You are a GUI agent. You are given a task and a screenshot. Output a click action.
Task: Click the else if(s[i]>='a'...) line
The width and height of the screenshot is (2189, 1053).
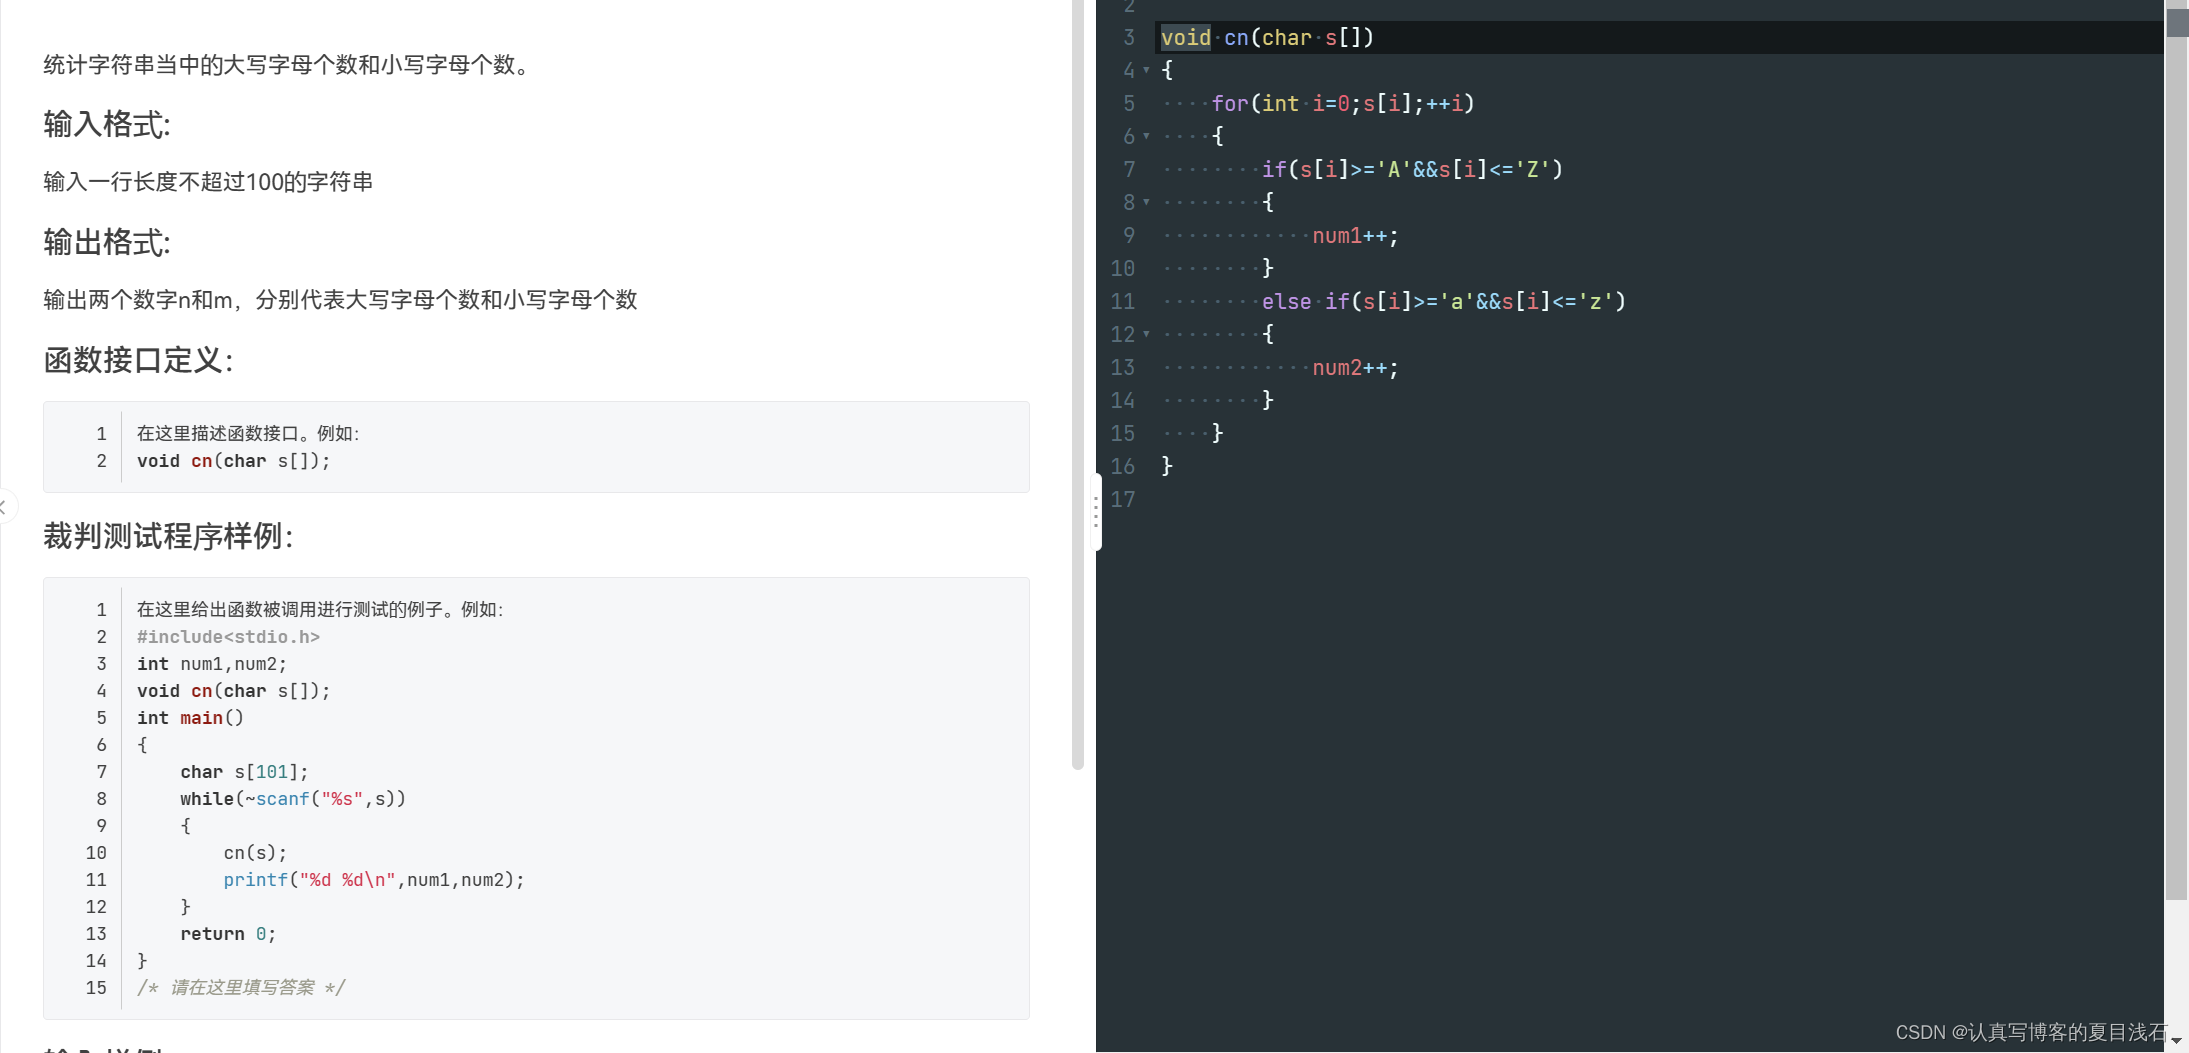tap(1444, 302)
